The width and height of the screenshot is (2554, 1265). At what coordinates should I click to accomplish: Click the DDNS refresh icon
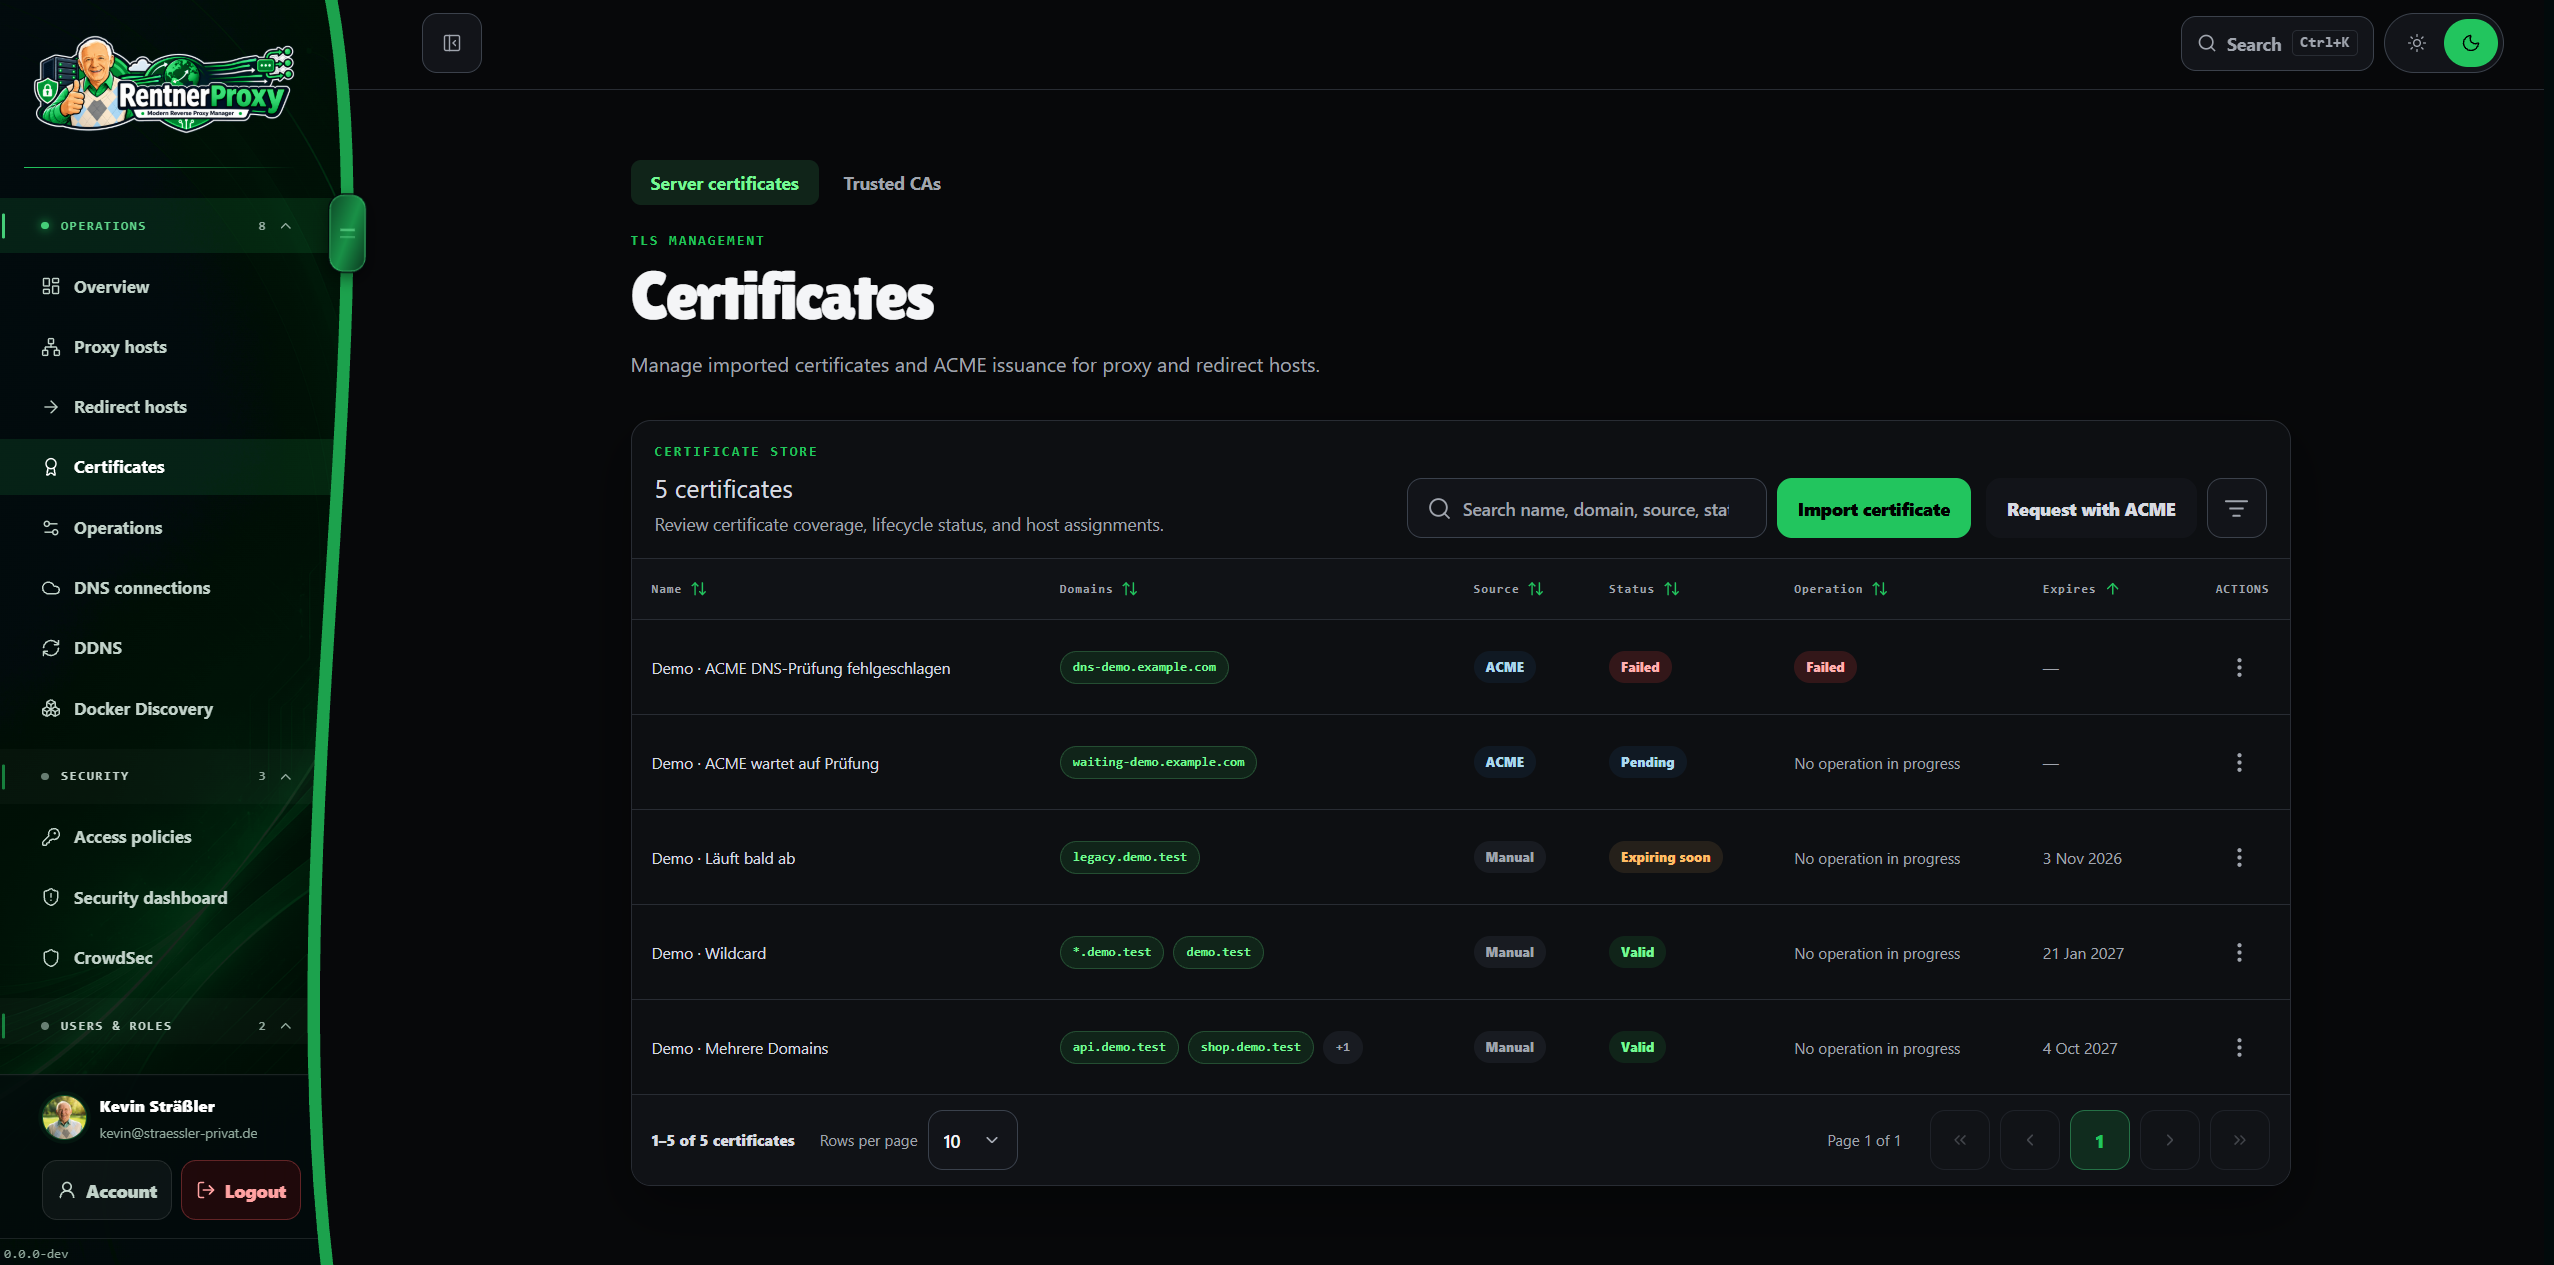[51, 648]
